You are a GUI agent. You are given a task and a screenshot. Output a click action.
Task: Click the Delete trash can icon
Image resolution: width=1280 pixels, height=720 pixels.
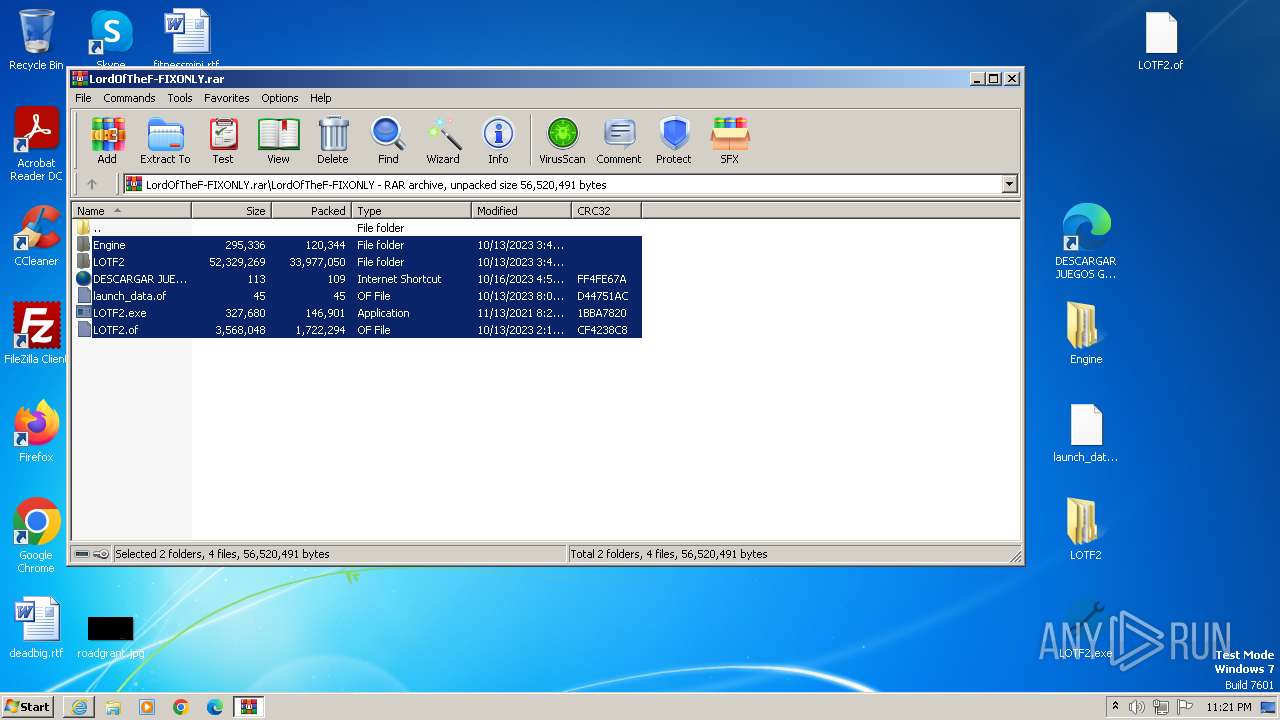click(333, 140)
